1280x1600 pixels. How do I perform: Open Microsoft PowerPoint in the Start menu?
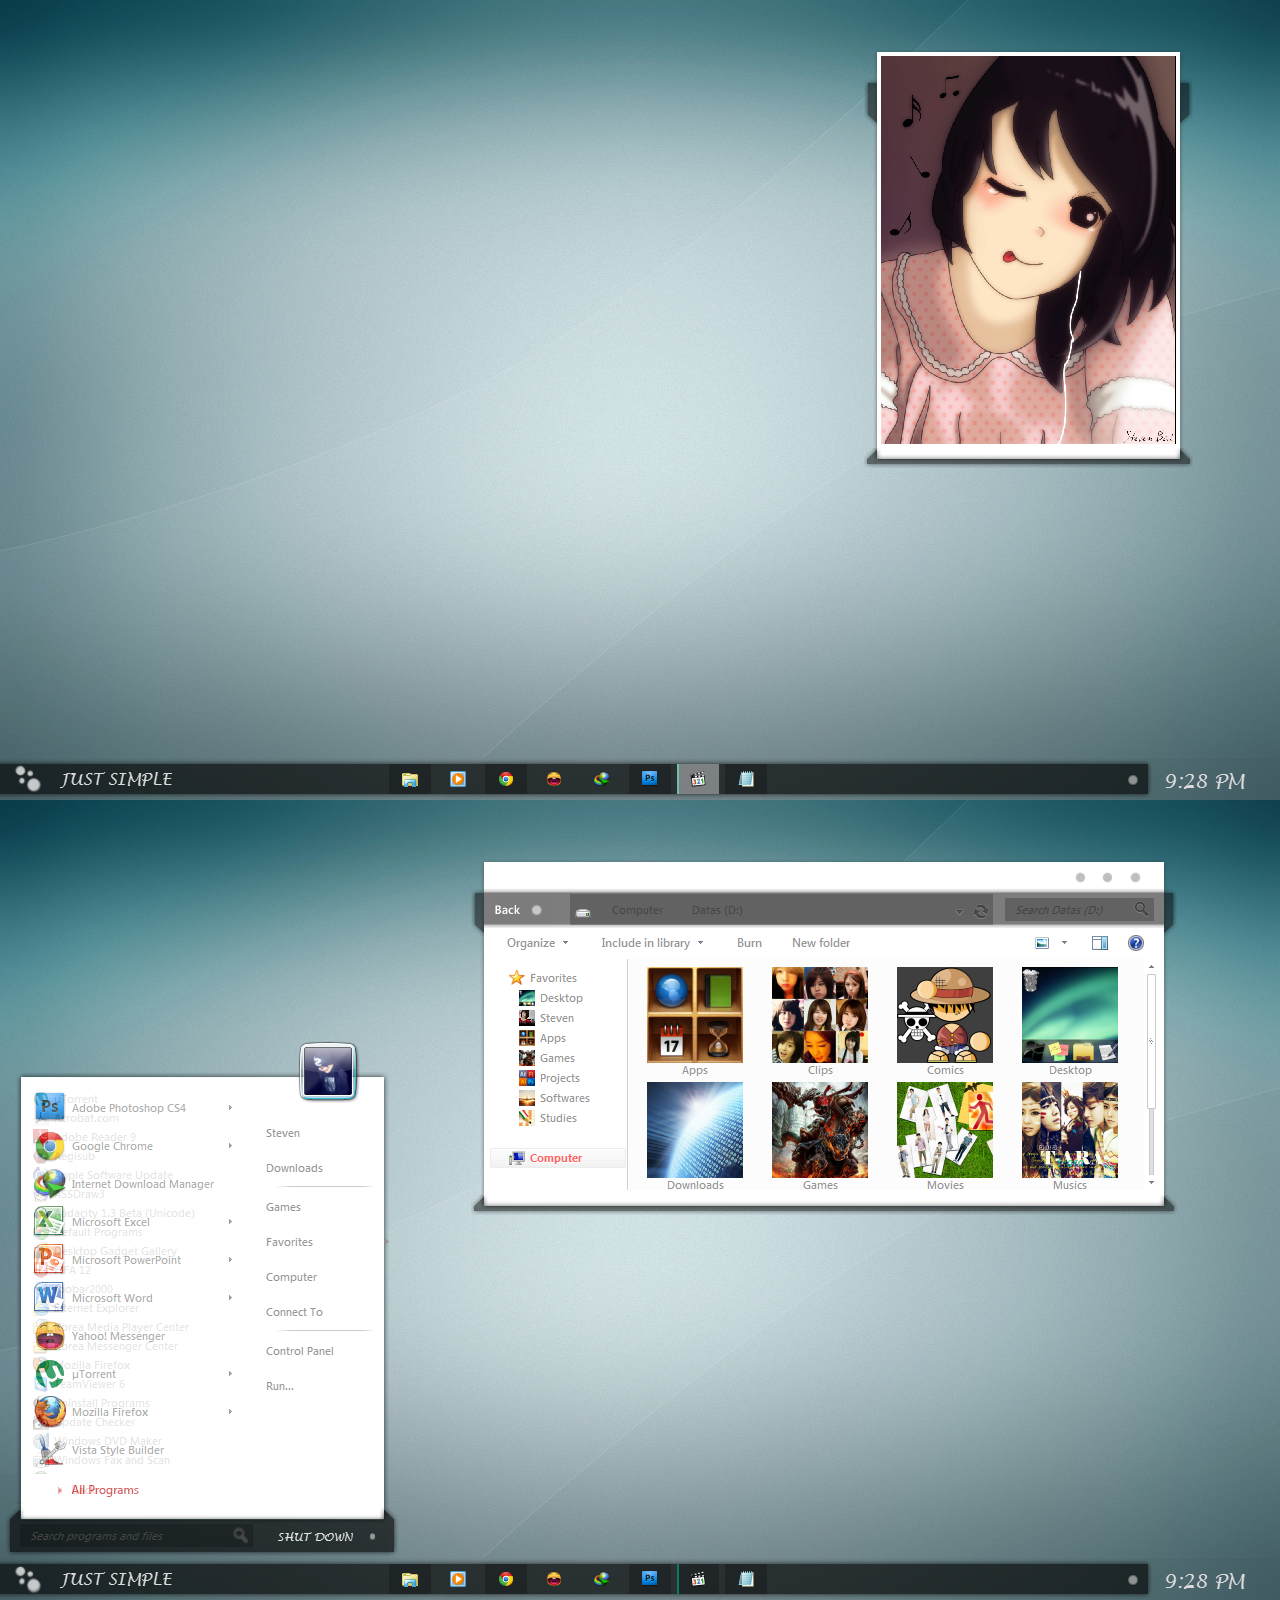click(126, 1260)
